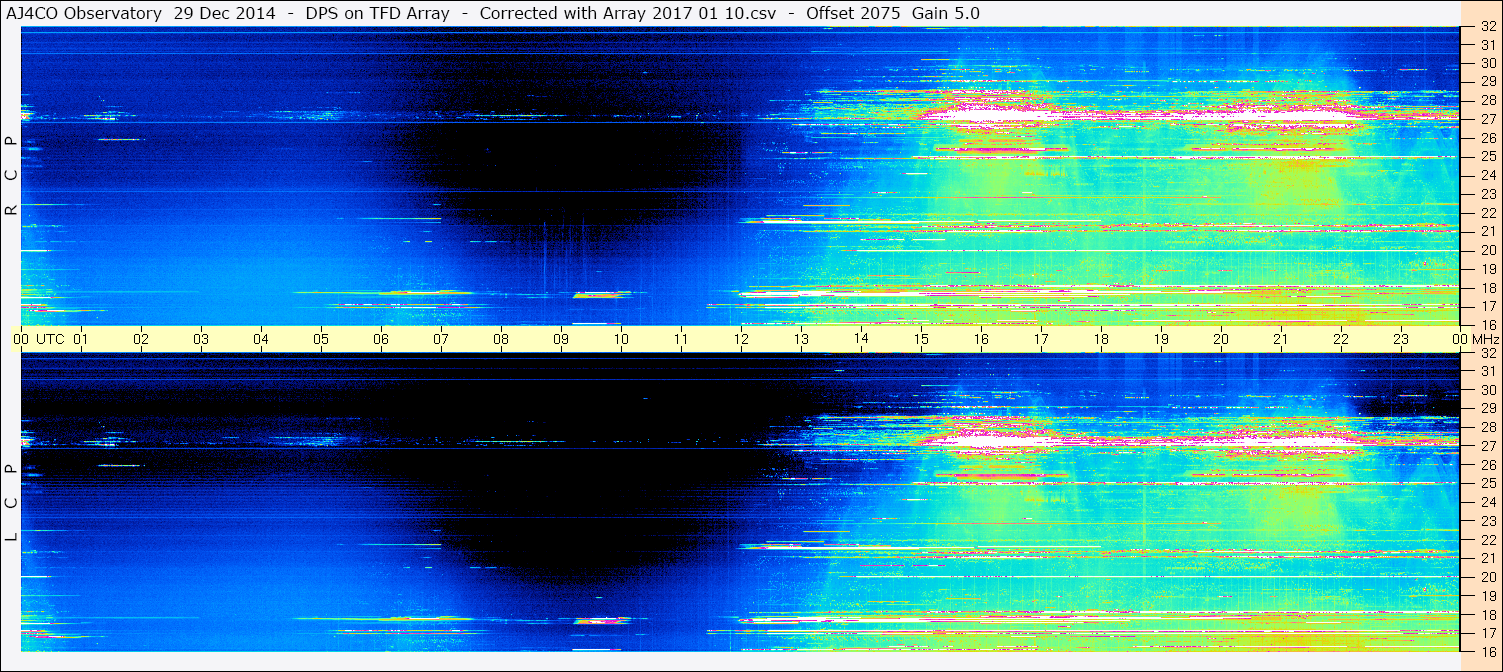Select the 26 MHz label of LCP panel

click(1487, 465)
